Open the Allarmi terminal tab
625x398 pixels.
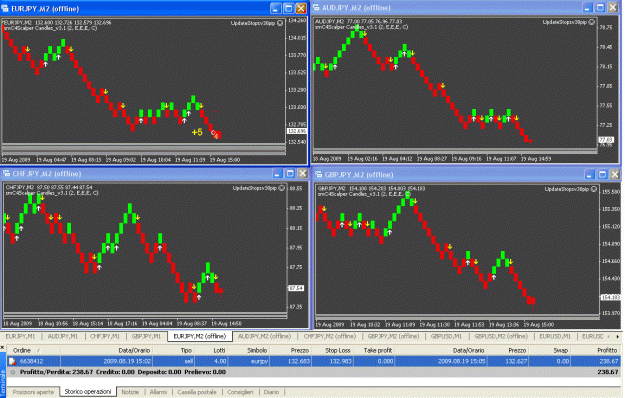158,392
